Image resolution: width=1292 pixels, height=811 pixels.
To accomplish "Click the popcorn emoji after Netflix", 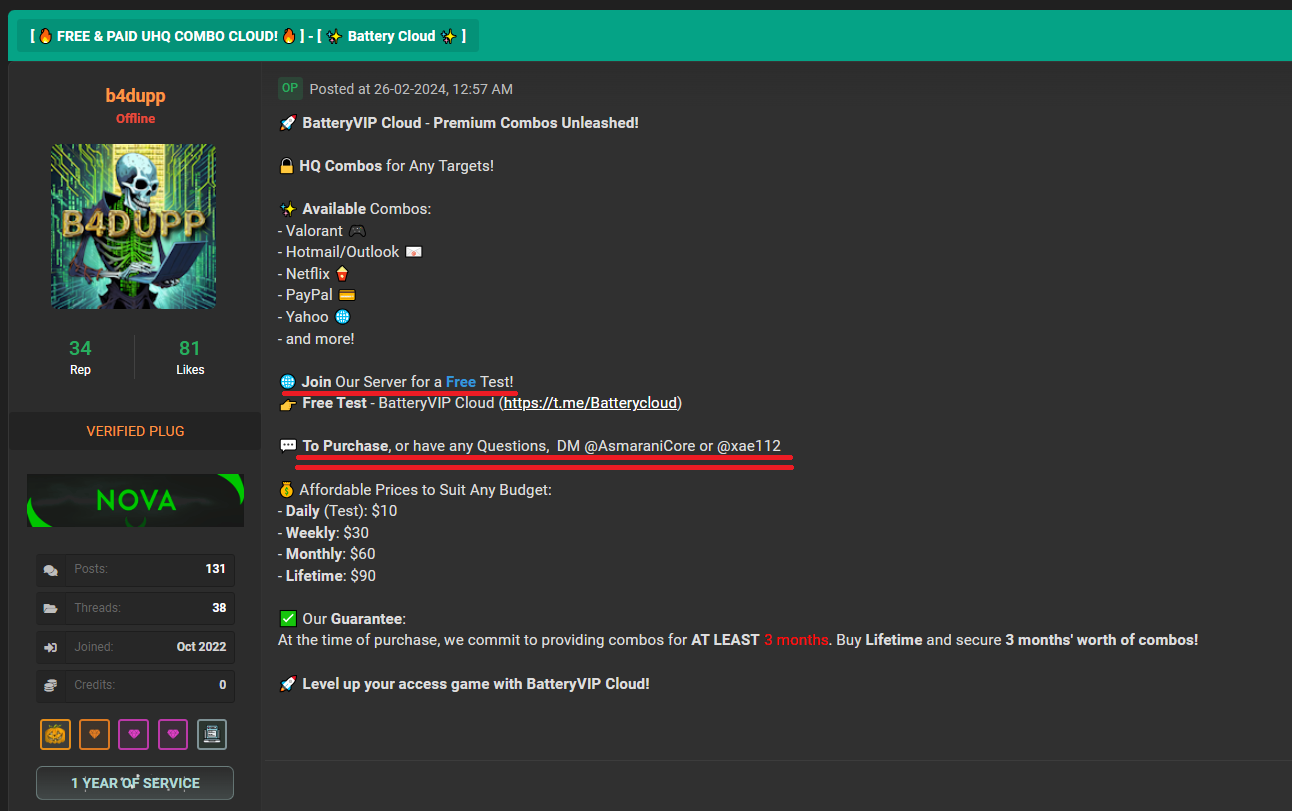I will [343, 274].
